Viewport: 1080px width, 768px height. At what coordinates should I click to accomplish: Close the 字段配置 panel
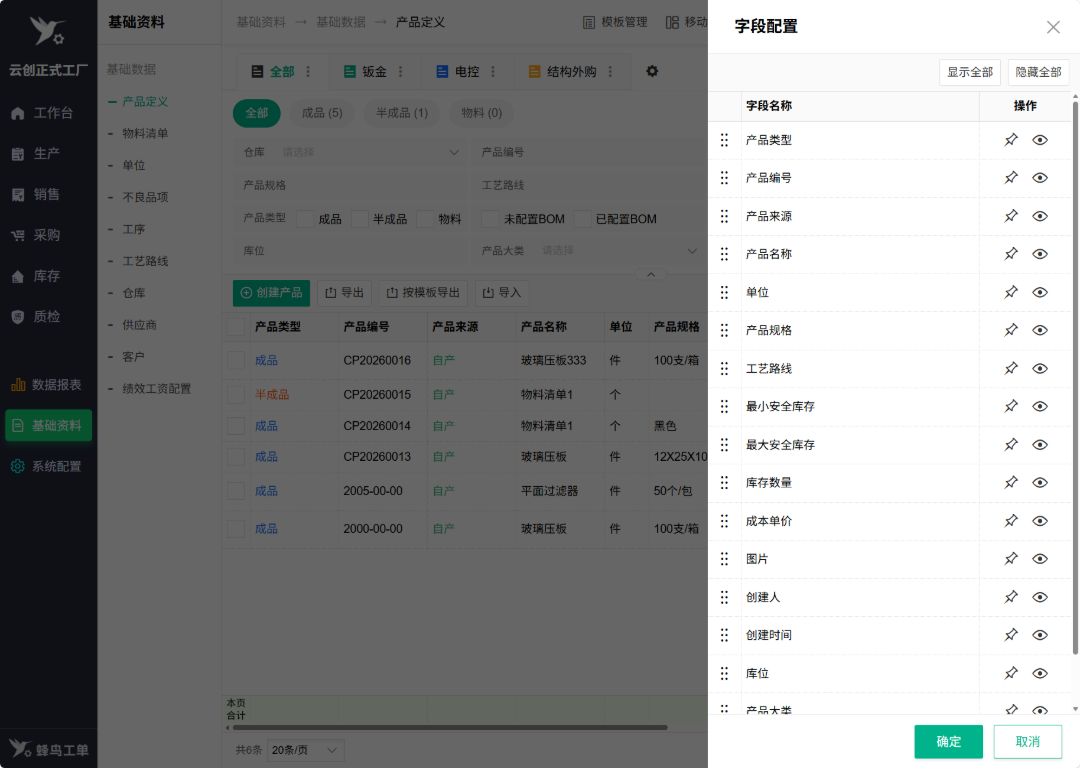coord(1053,27)
